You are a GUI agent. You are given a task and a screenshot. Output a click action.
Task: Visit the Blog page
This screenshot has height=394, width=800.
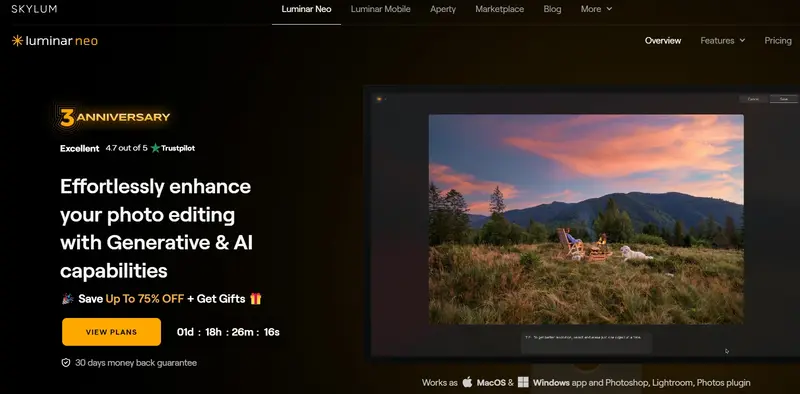point(552,9)
